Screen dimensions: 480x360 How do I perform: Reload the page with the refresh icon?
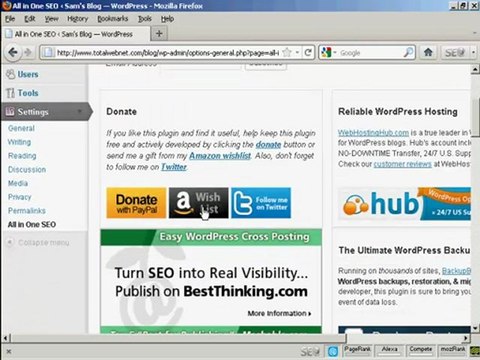pos(308,52)
